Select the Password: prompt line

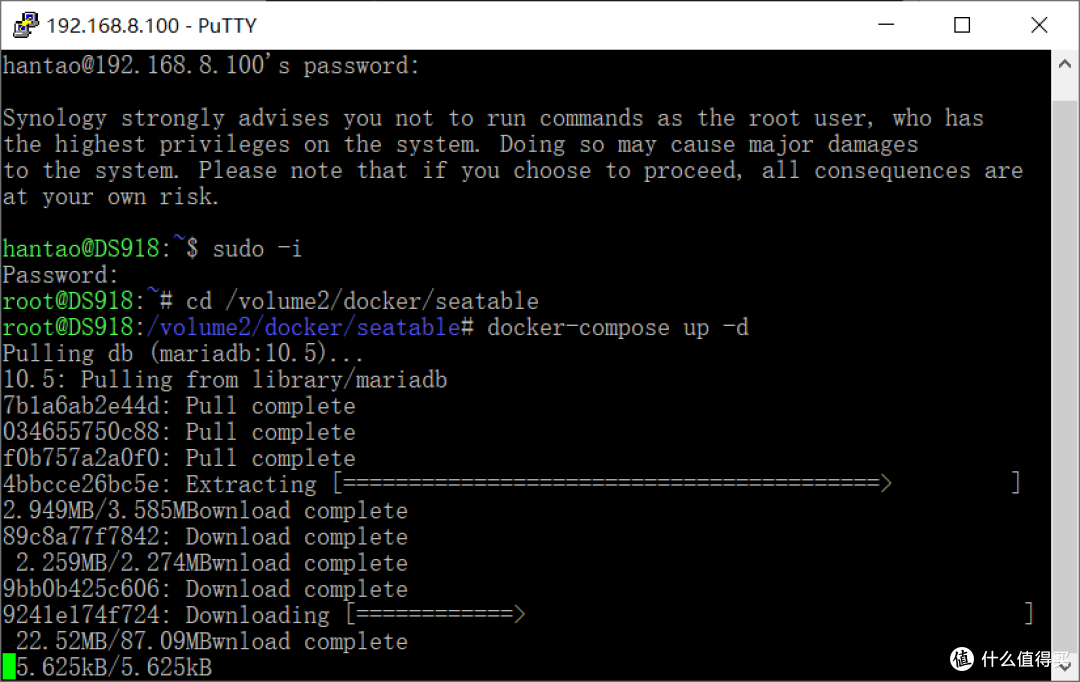[57, 274]
